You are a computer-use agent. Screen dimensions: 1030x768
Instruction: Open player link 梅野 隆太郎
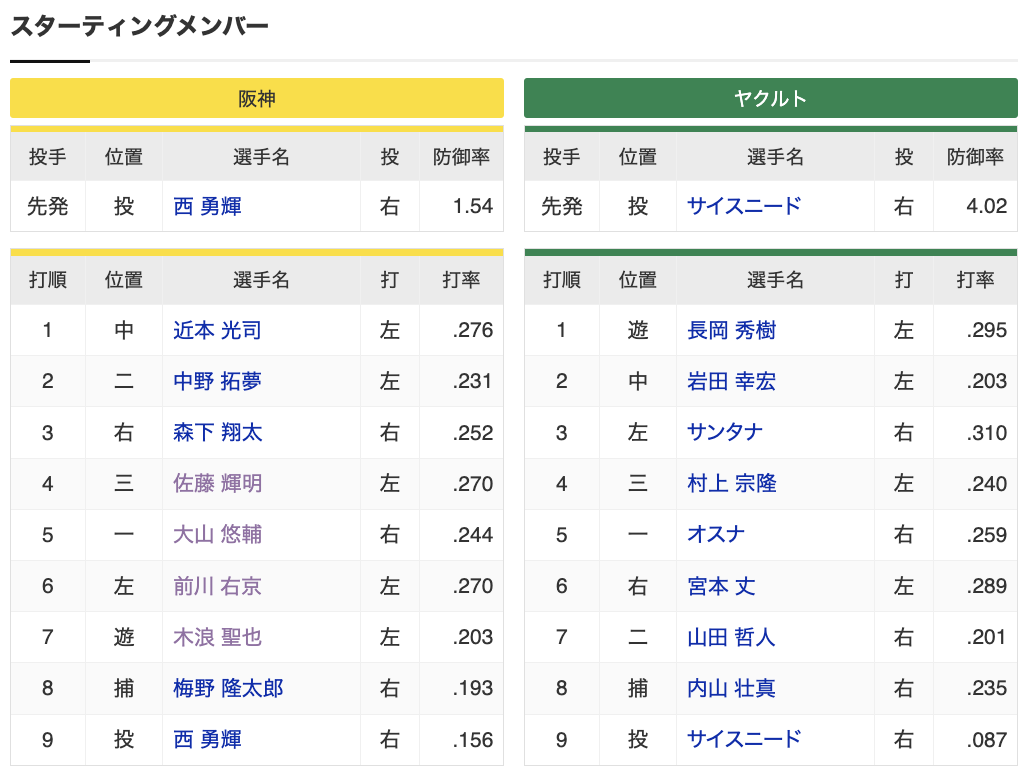click(x=228, y=688)
